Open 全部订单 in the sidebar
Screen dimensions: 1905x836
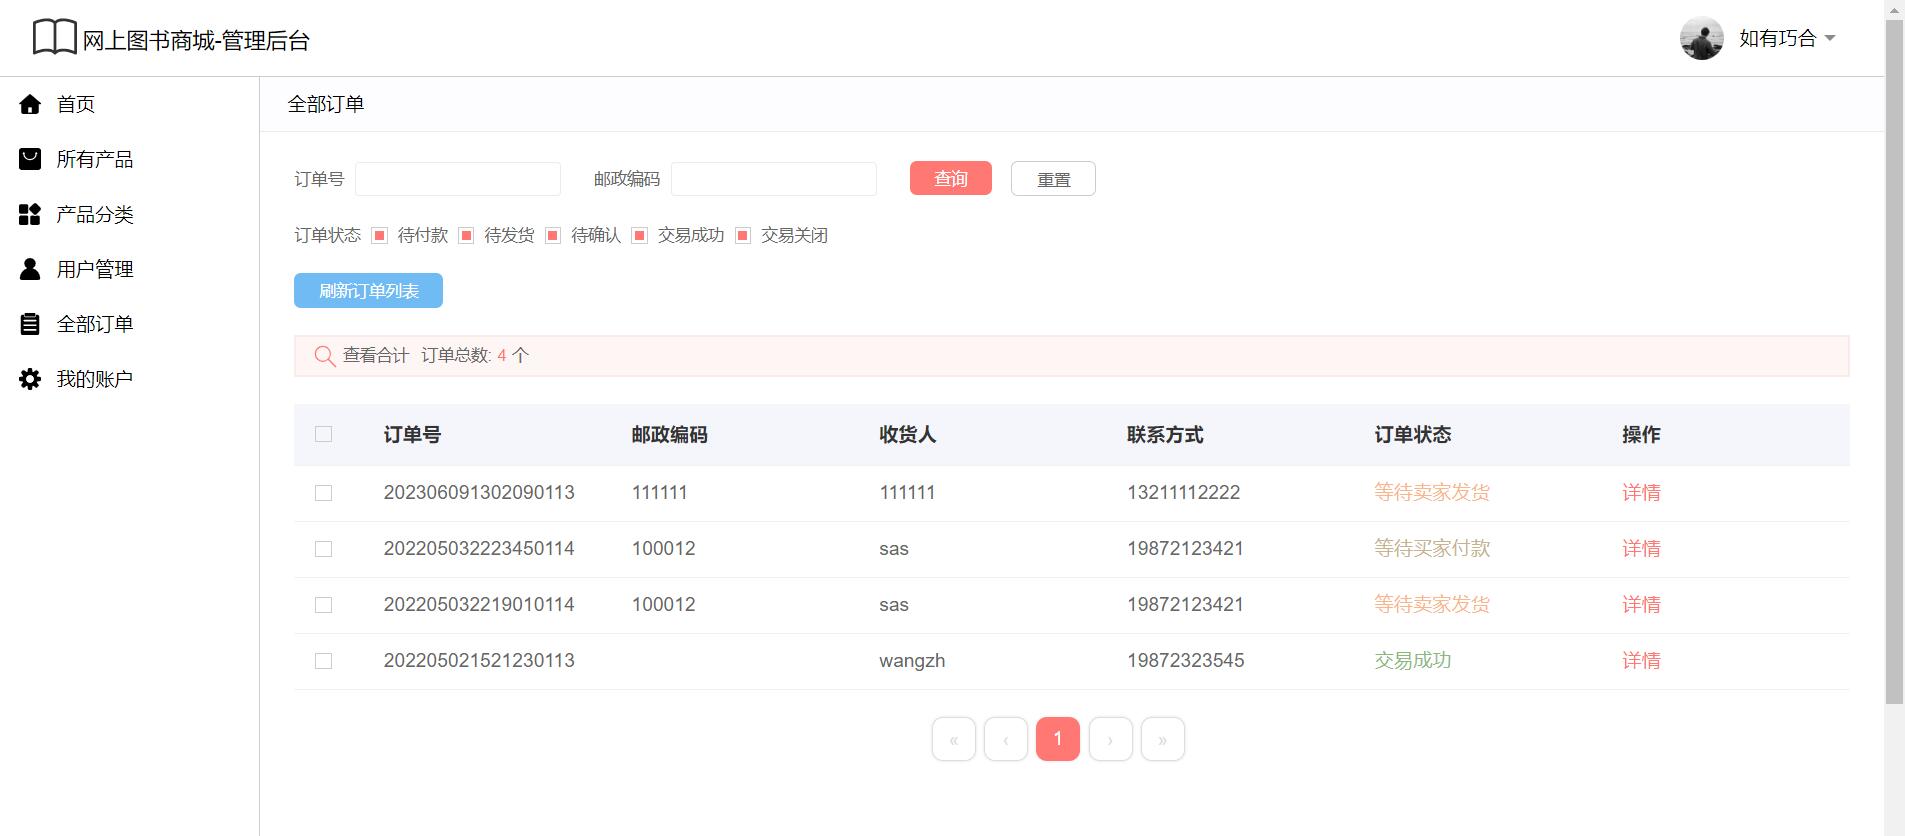click(95, 324)
